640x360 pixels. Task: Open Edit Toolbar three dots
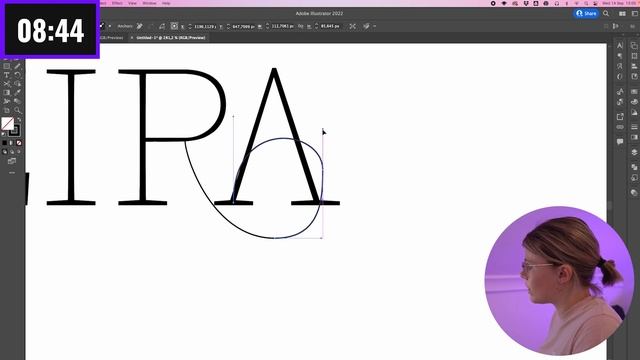[12, 173]
